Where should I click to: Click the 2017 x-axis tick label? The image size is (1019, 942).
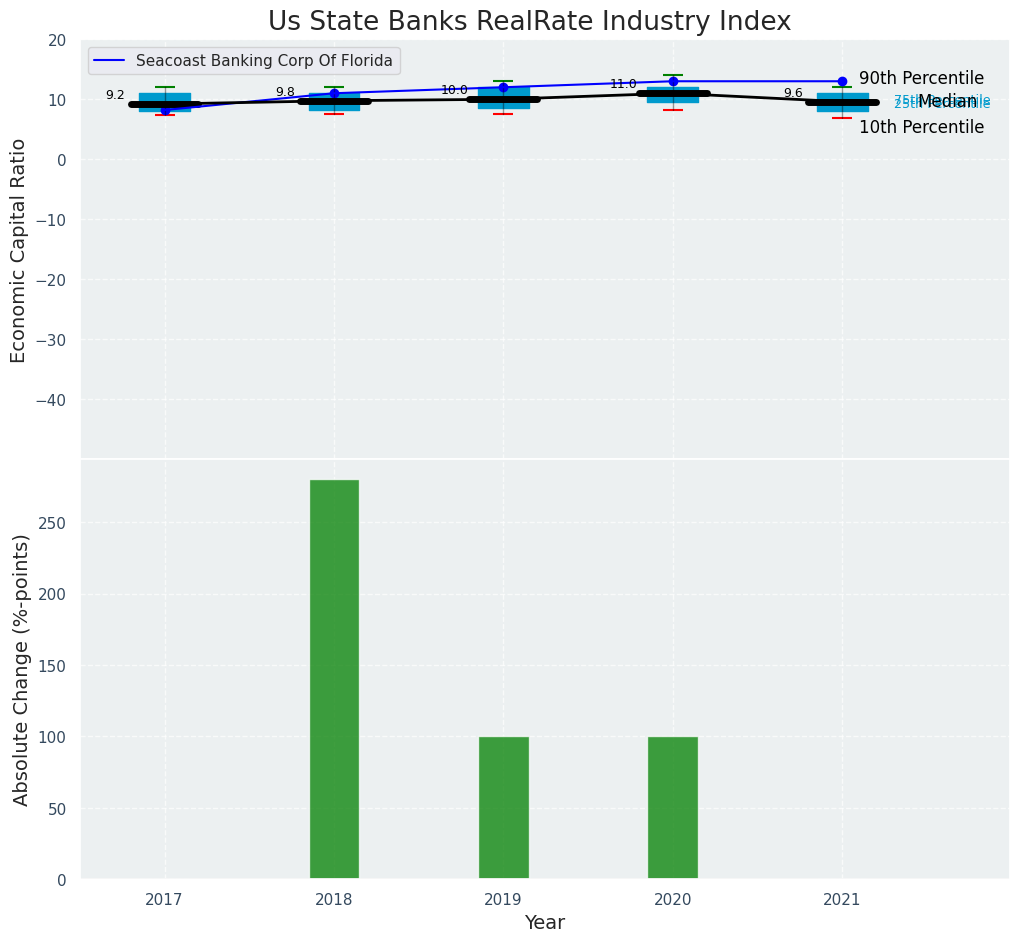[164, 900]
